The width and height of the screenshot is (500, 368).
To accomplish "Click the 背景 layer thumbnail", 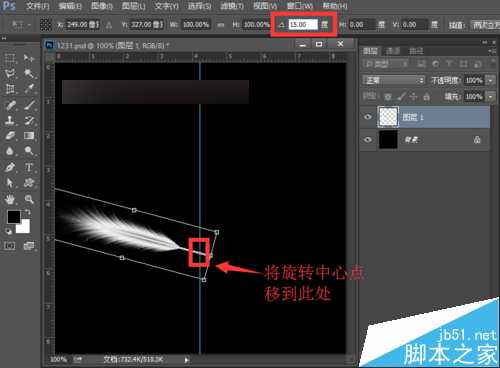I will pyautogui.click(x=388, y=139).
